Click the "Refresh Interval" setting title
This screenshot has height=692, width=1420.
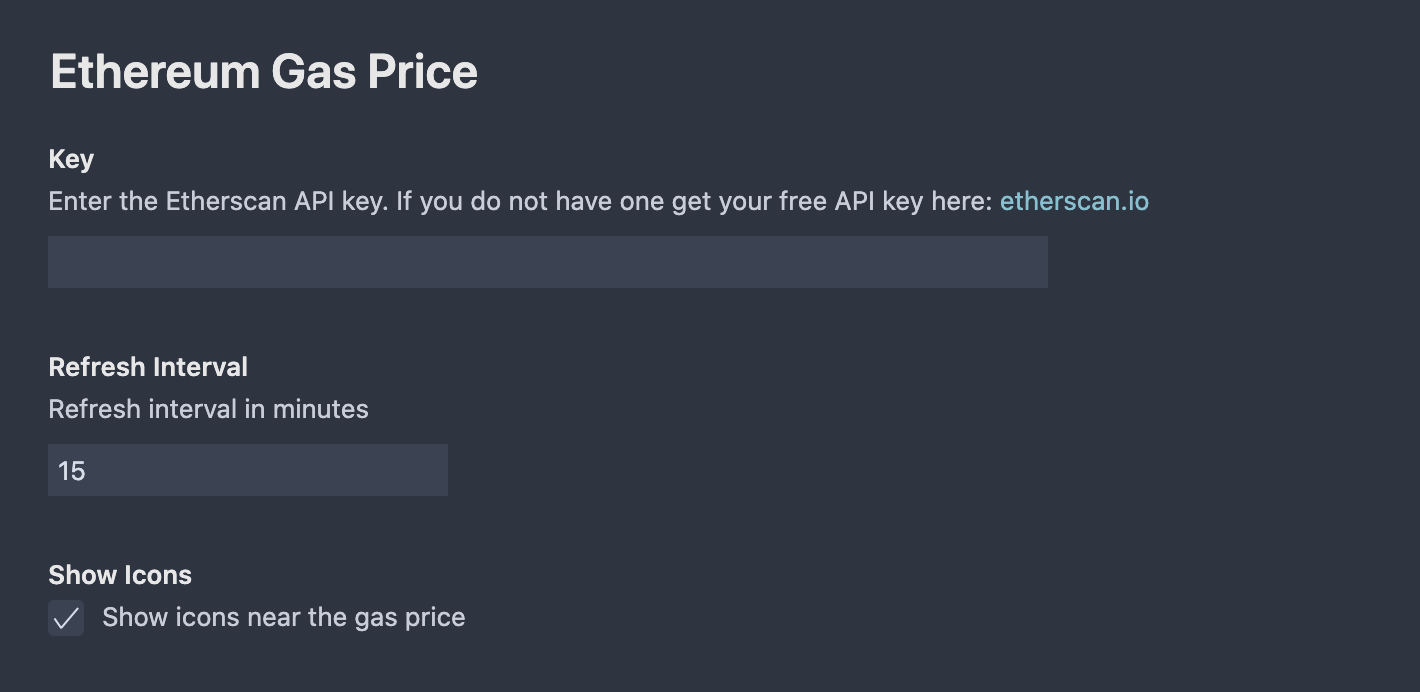tap(148, 367)
